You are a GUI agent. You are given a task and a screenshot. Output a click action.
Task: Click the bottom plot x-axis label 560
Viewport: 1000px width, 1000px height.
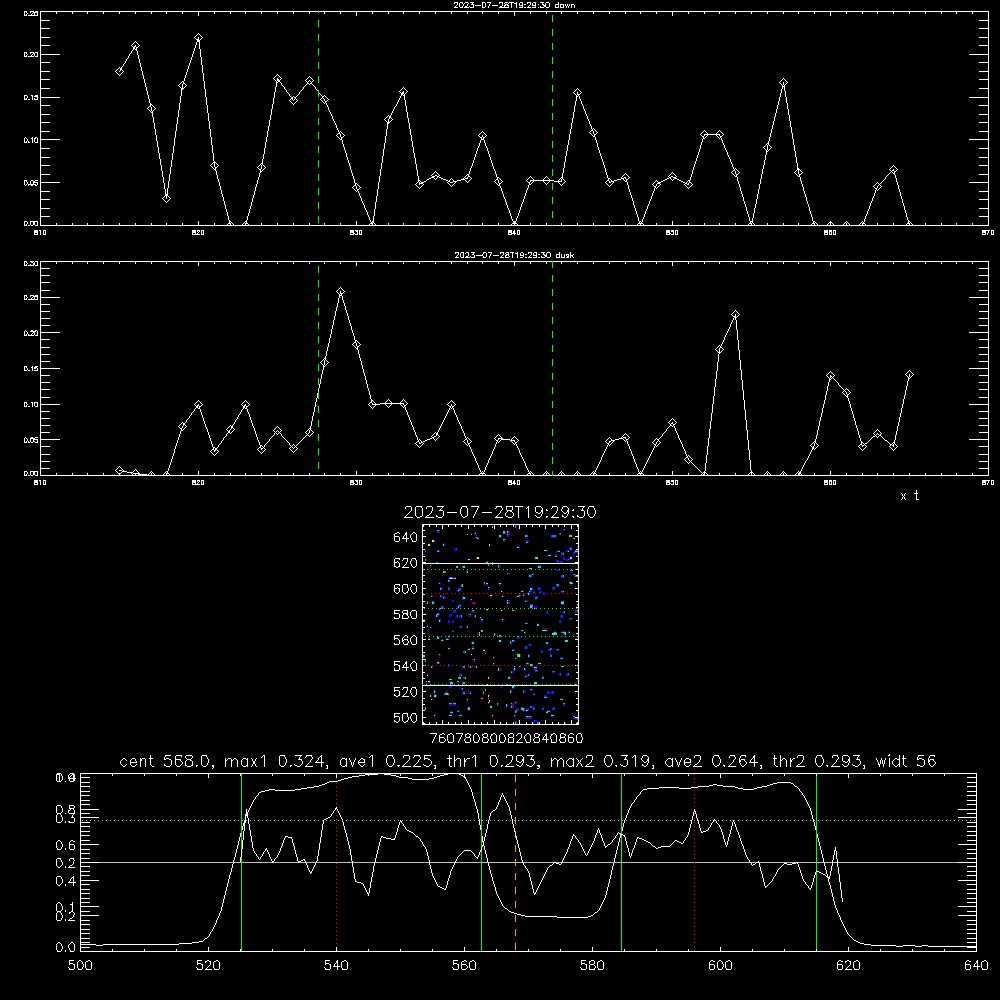pyautogui.click(x=464, y=966)
